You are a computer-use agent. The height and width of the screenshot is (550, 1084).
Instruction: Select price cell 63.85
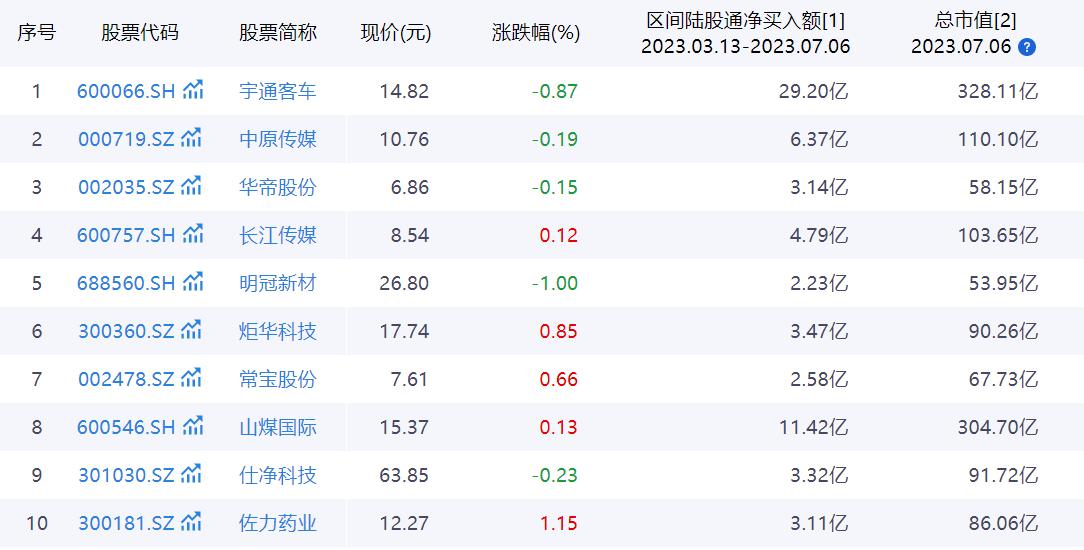[404, 475]
